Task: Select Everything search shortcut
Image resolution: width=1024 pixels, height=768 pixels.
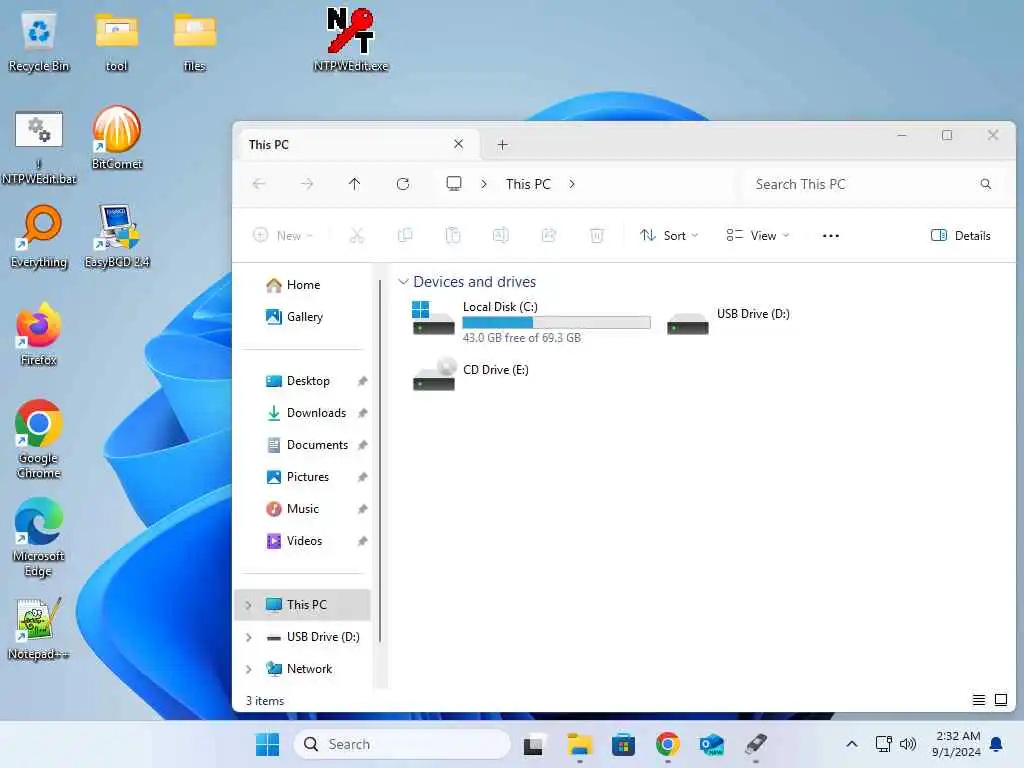Action: click(39, 236)
